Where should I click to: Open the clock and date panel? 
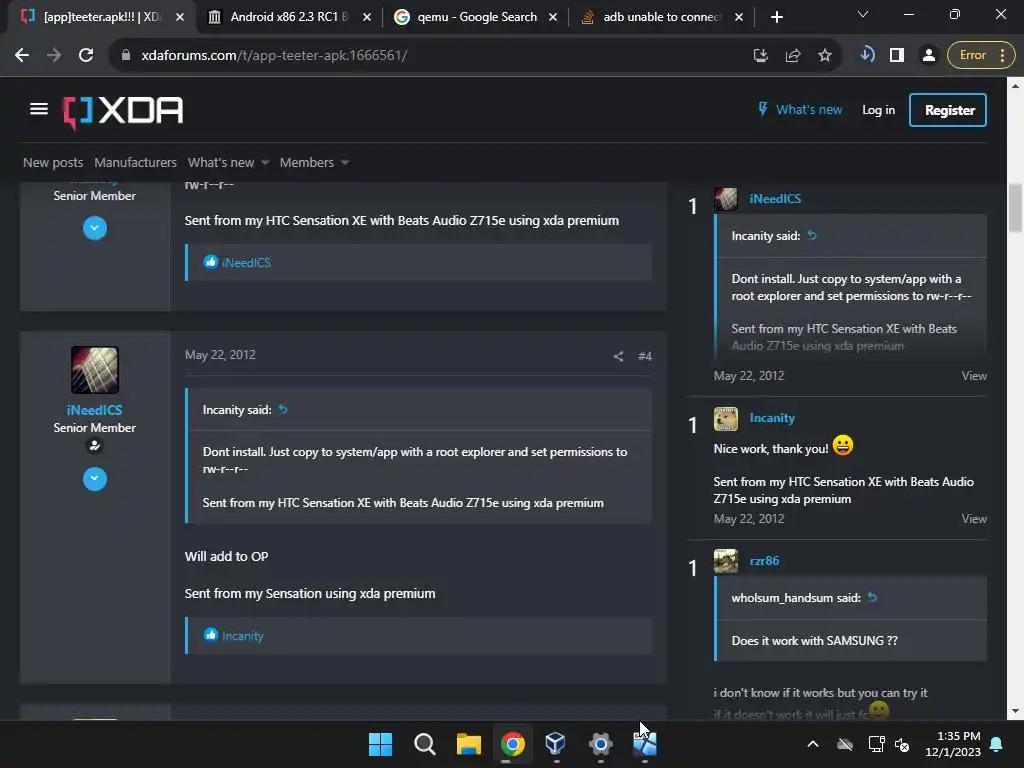[x=953, y=744]
